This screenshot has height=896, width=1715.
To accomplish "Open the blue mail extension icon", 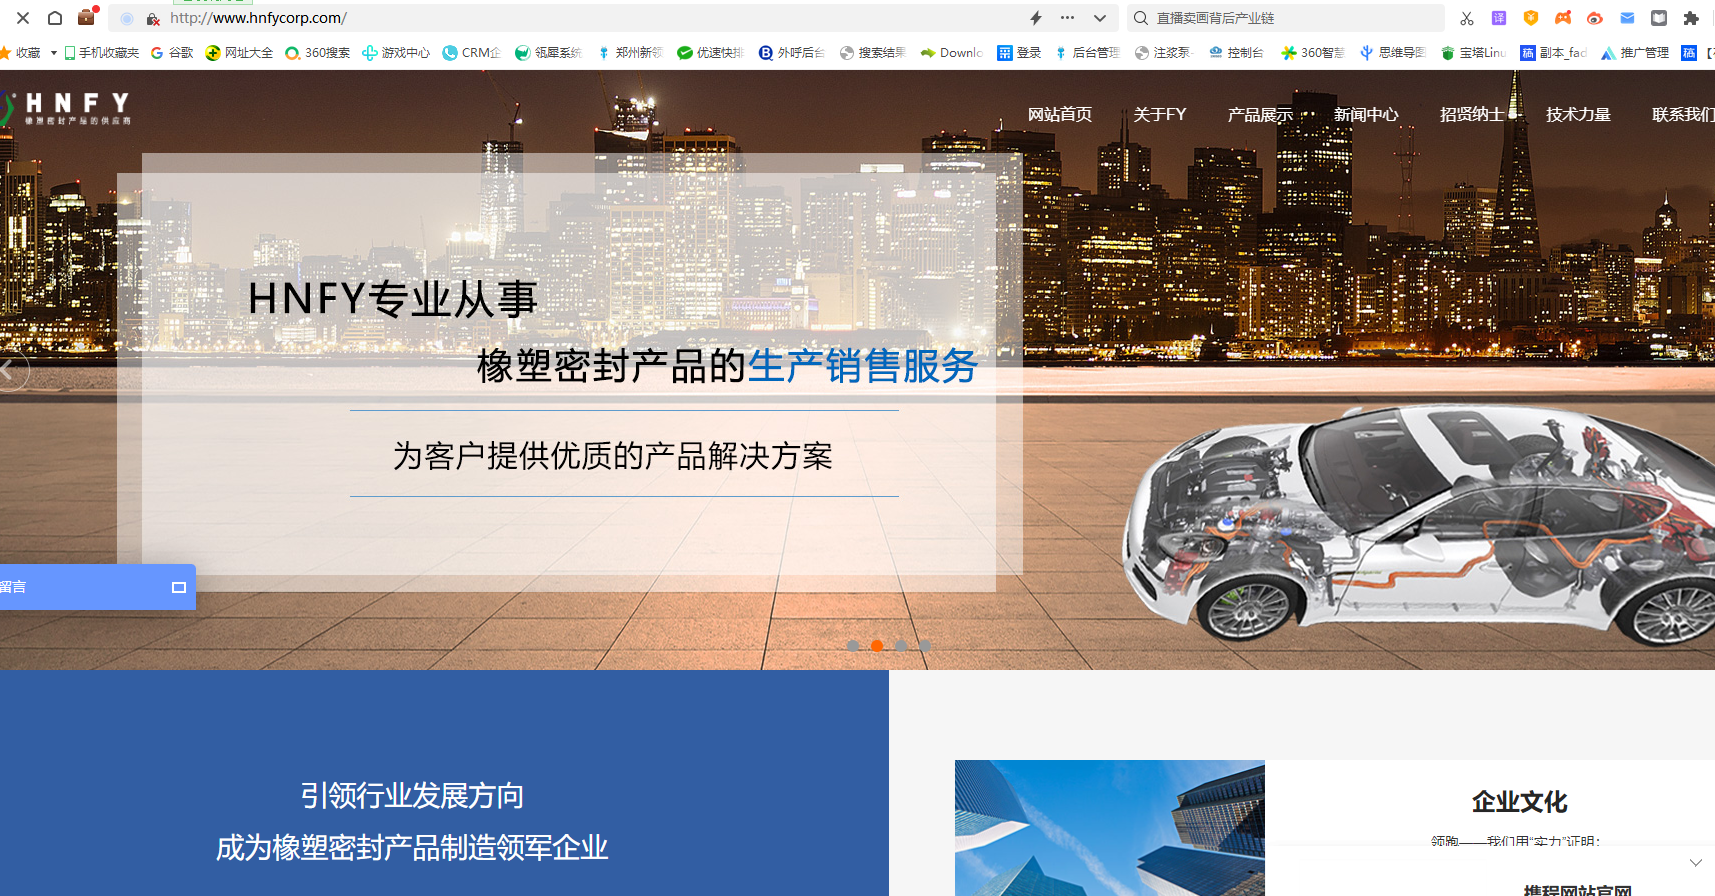I will point(1627,18).
